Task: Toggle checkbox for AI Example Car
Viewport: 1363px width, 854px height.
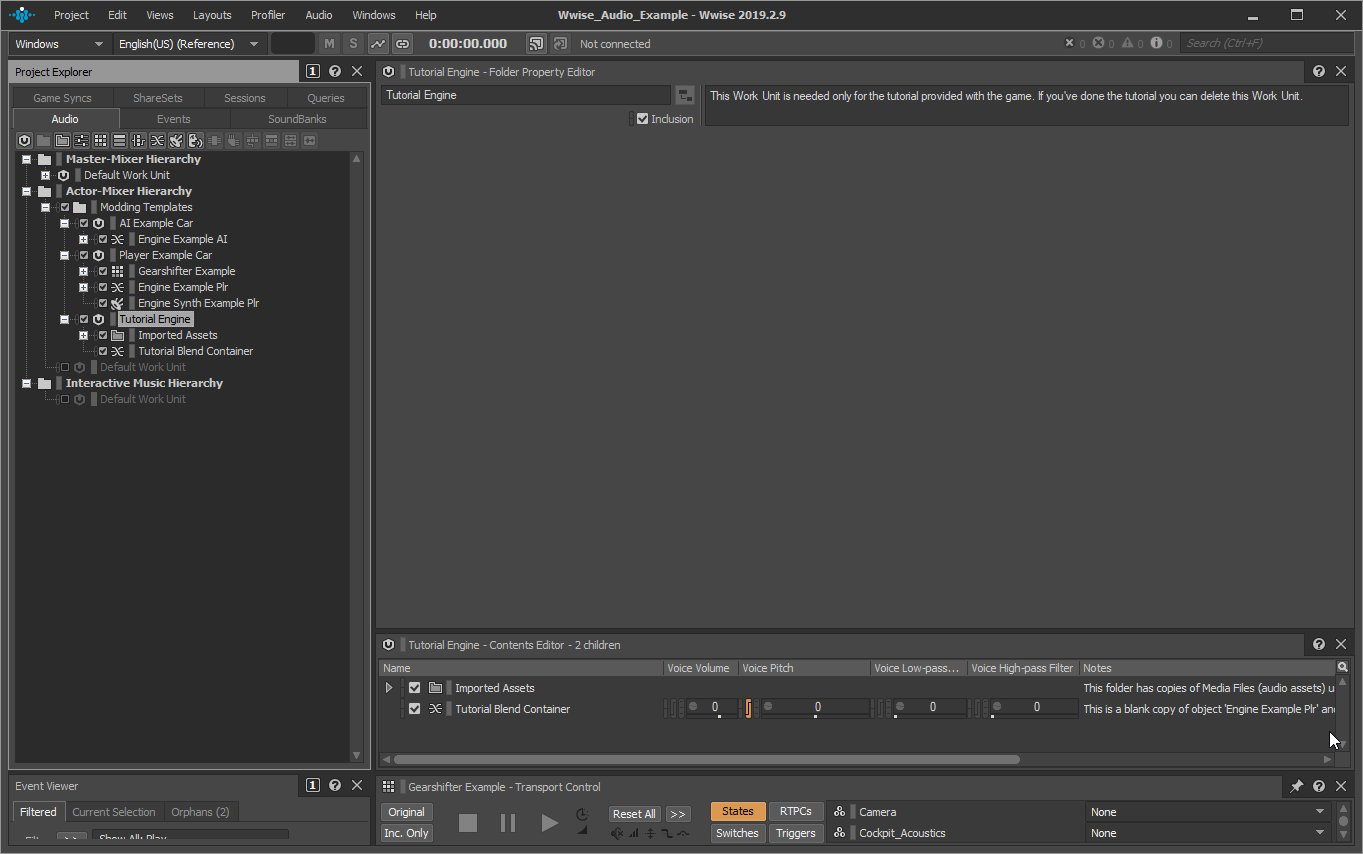Action: 84,223
